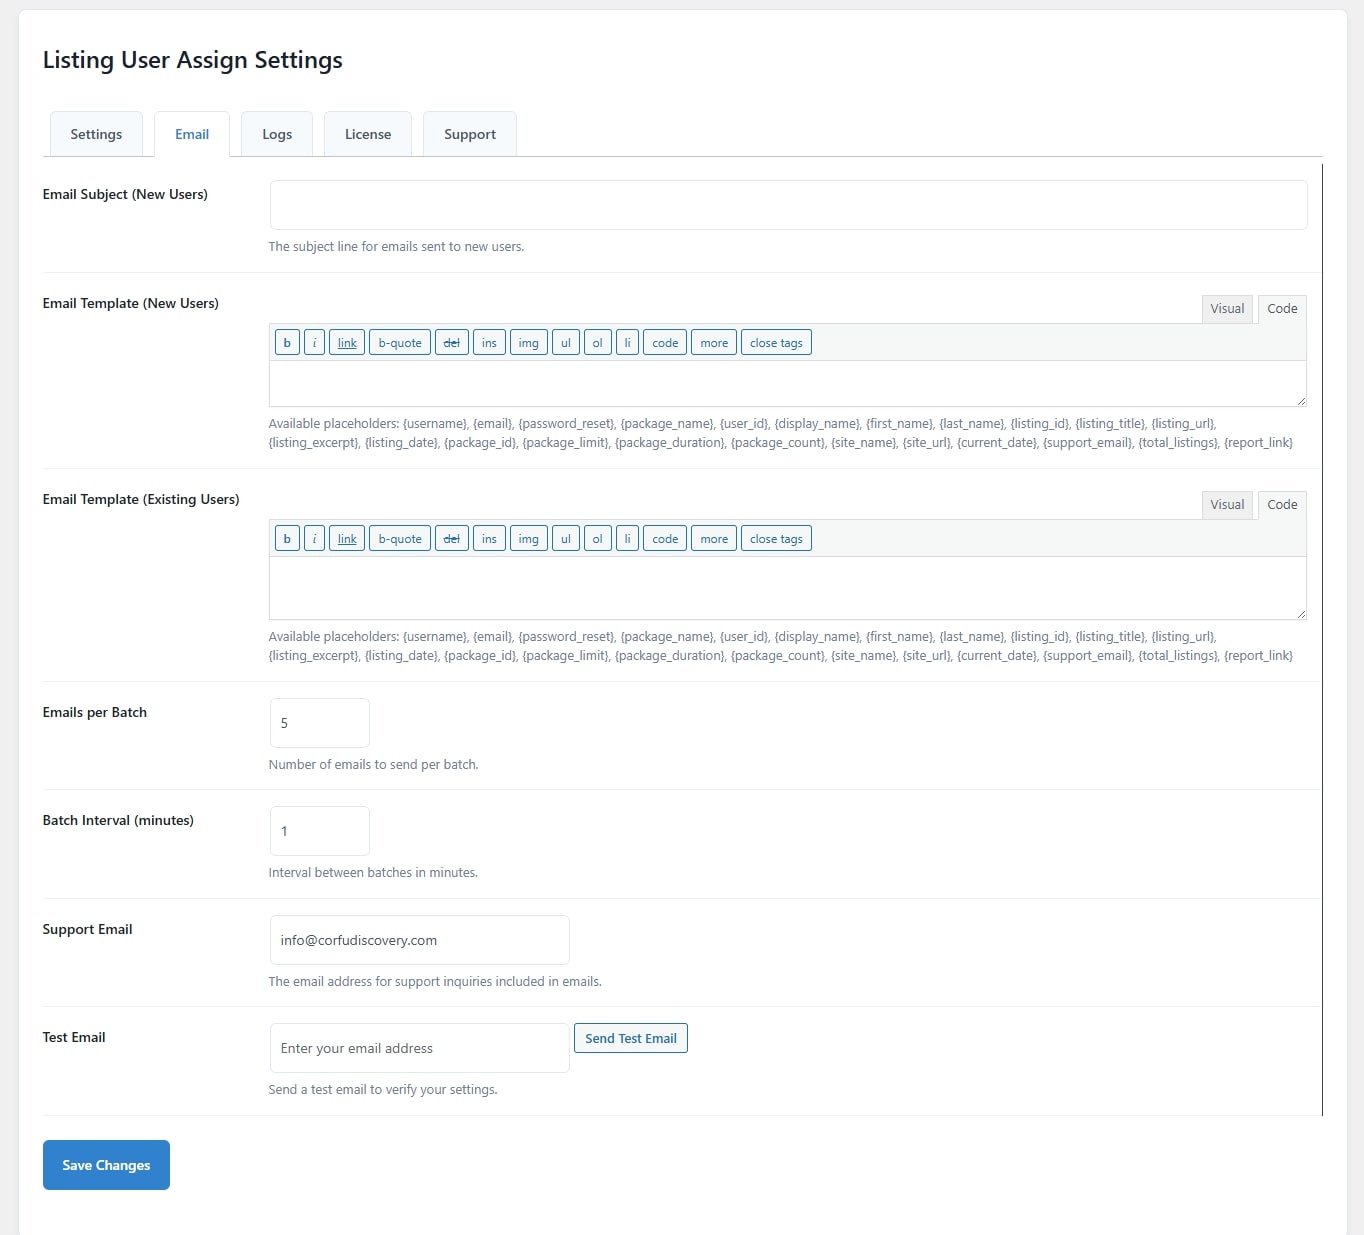Click b-quote button in Existing Users template toolbar
This screenshot has width=1364, height=1235.
(x=400, y=539)
